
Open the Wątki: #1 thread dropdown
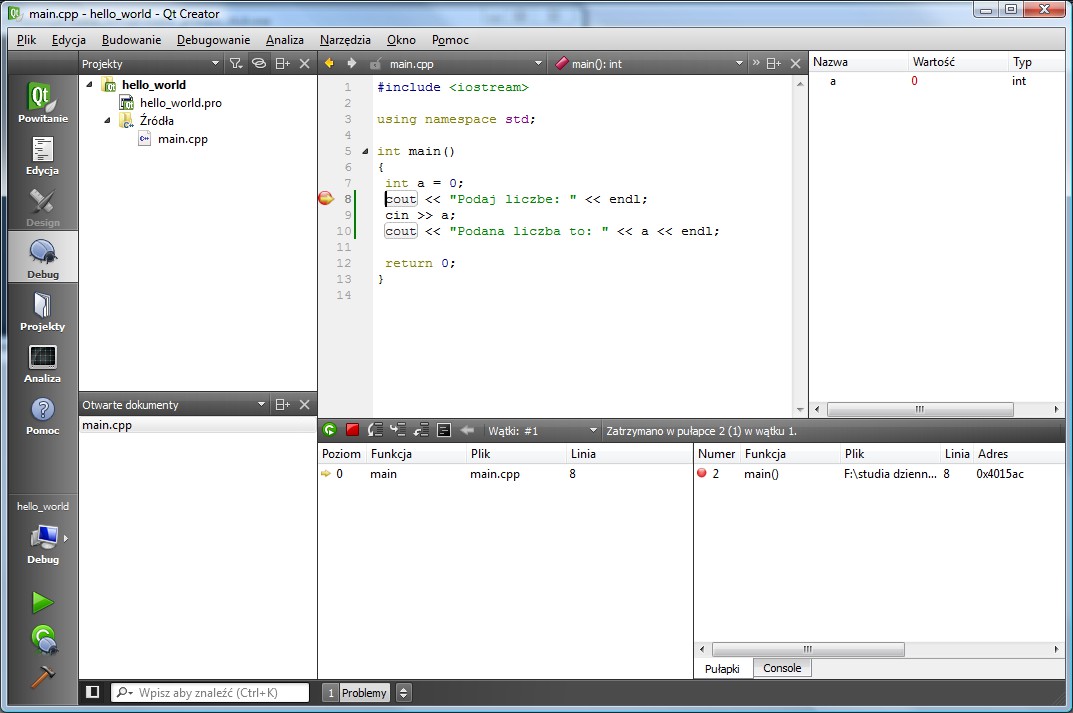pyautogui.click(x=542, y=430)
